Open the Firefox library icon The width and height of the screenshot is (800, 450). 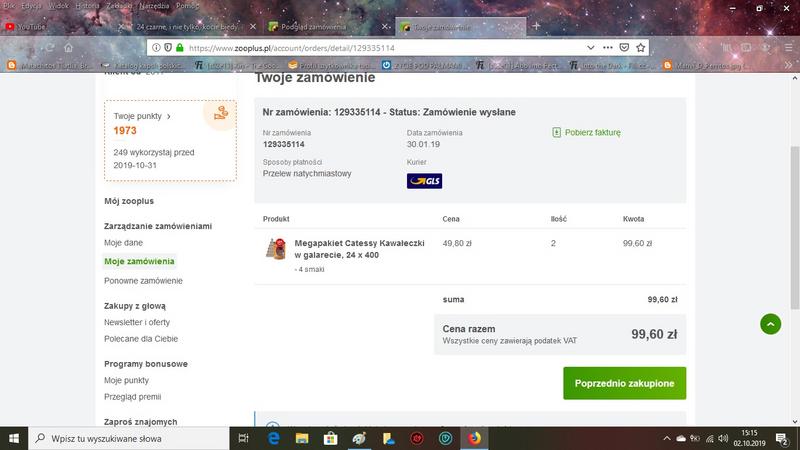[726, 47]
